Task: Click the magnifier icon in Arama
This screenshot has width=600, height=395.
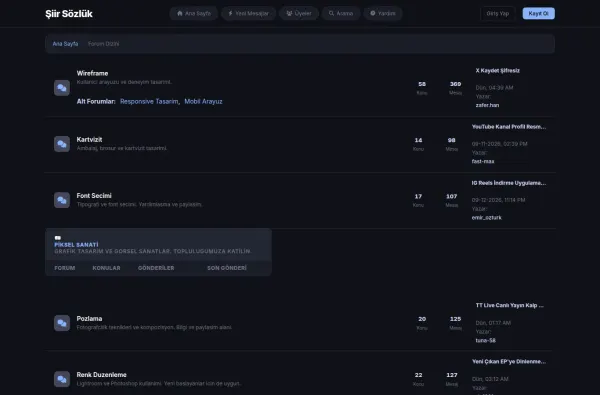Action: pyautogui.click(x=331, y=13)
